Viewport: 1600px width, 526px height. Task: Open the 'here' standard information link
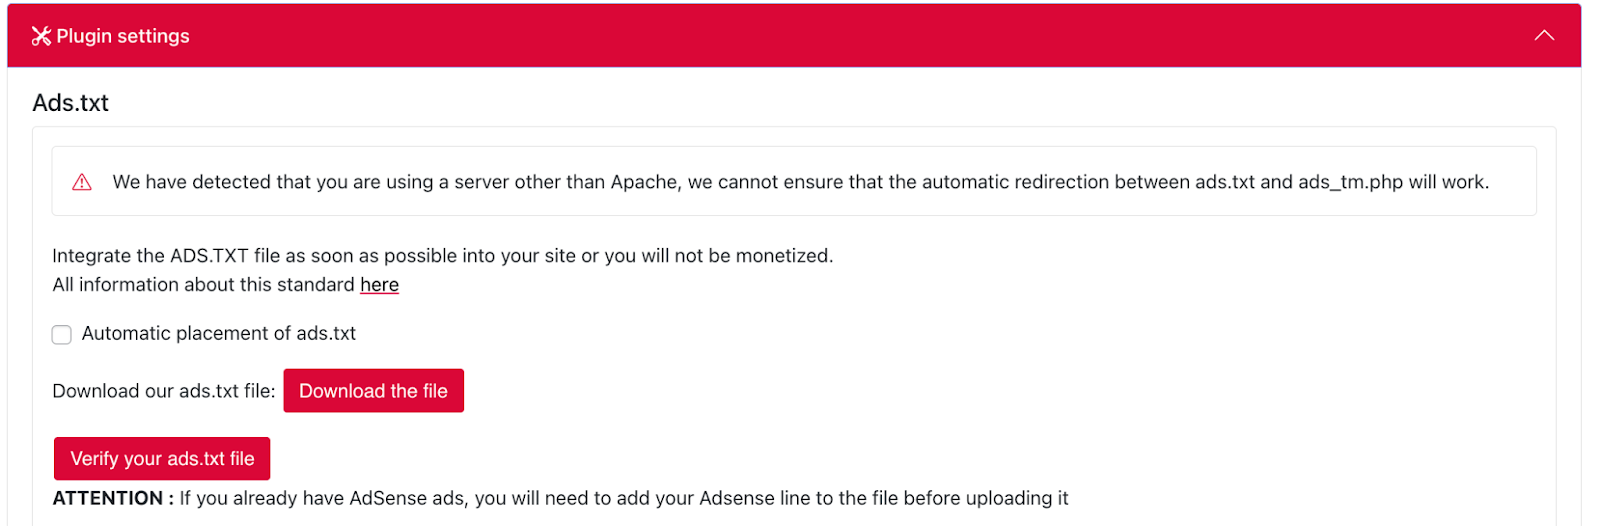pos(379,285)
